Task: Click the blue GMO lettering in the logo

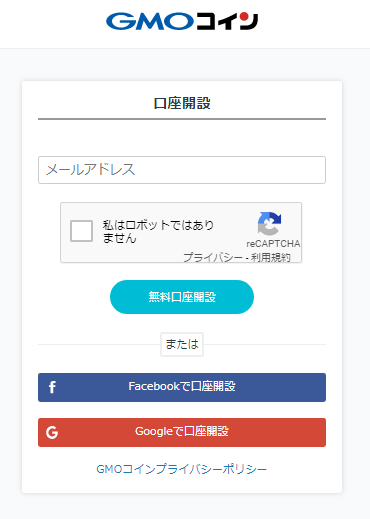Action: point(150,21)
